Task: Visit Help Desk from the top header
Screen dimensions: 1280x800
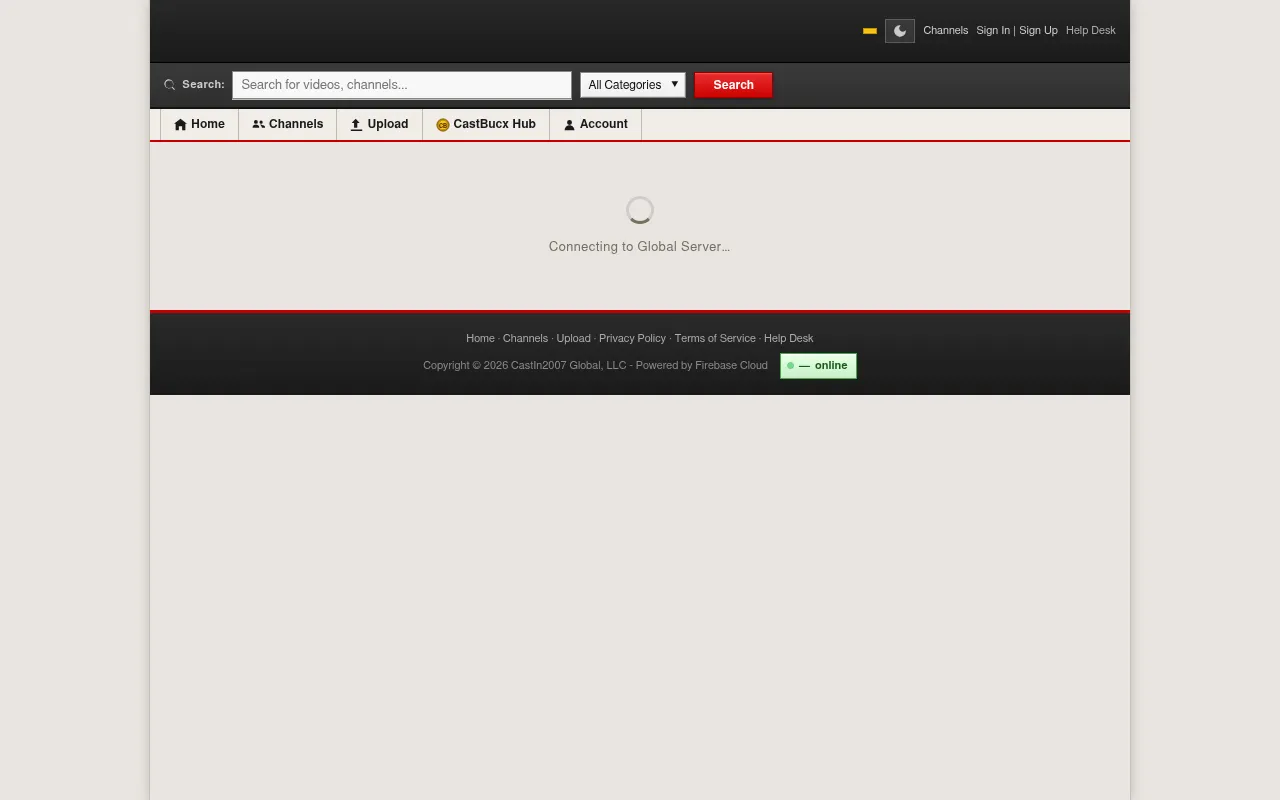Action: coord(1091,31)
